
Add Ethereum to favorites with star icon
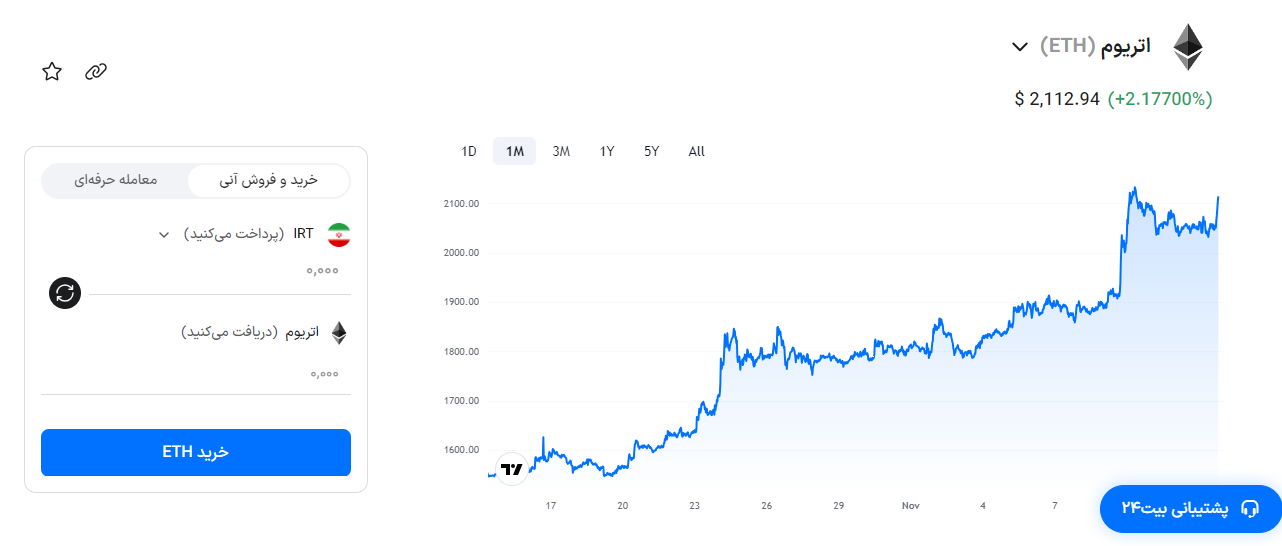tap(52, 71)
